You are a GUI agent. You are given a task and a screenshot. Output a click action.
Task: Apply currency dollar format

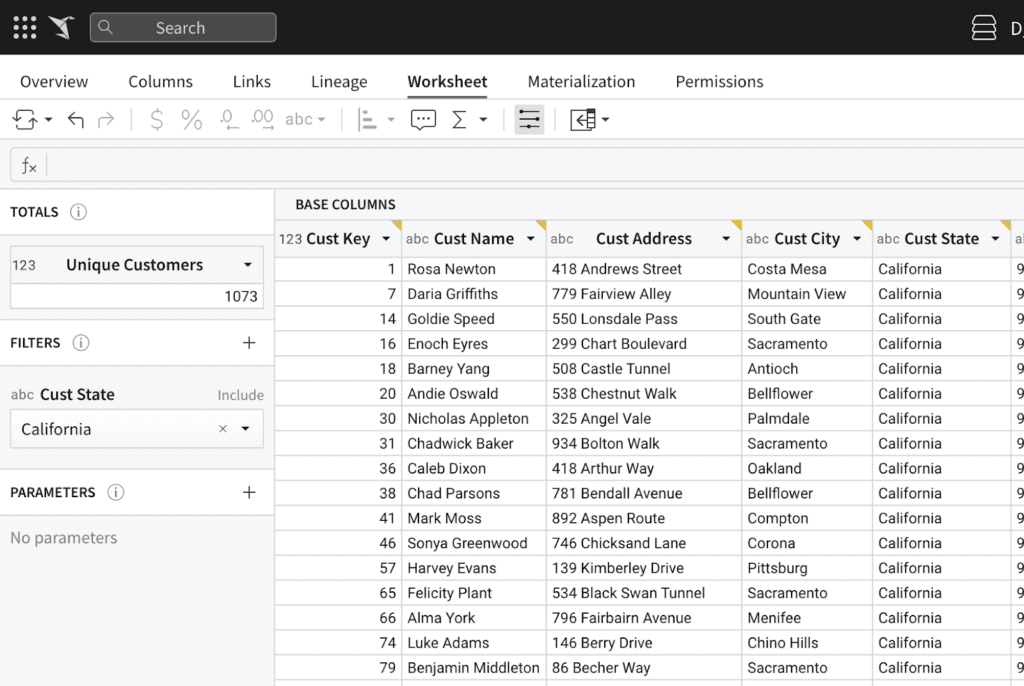[157, 120]
